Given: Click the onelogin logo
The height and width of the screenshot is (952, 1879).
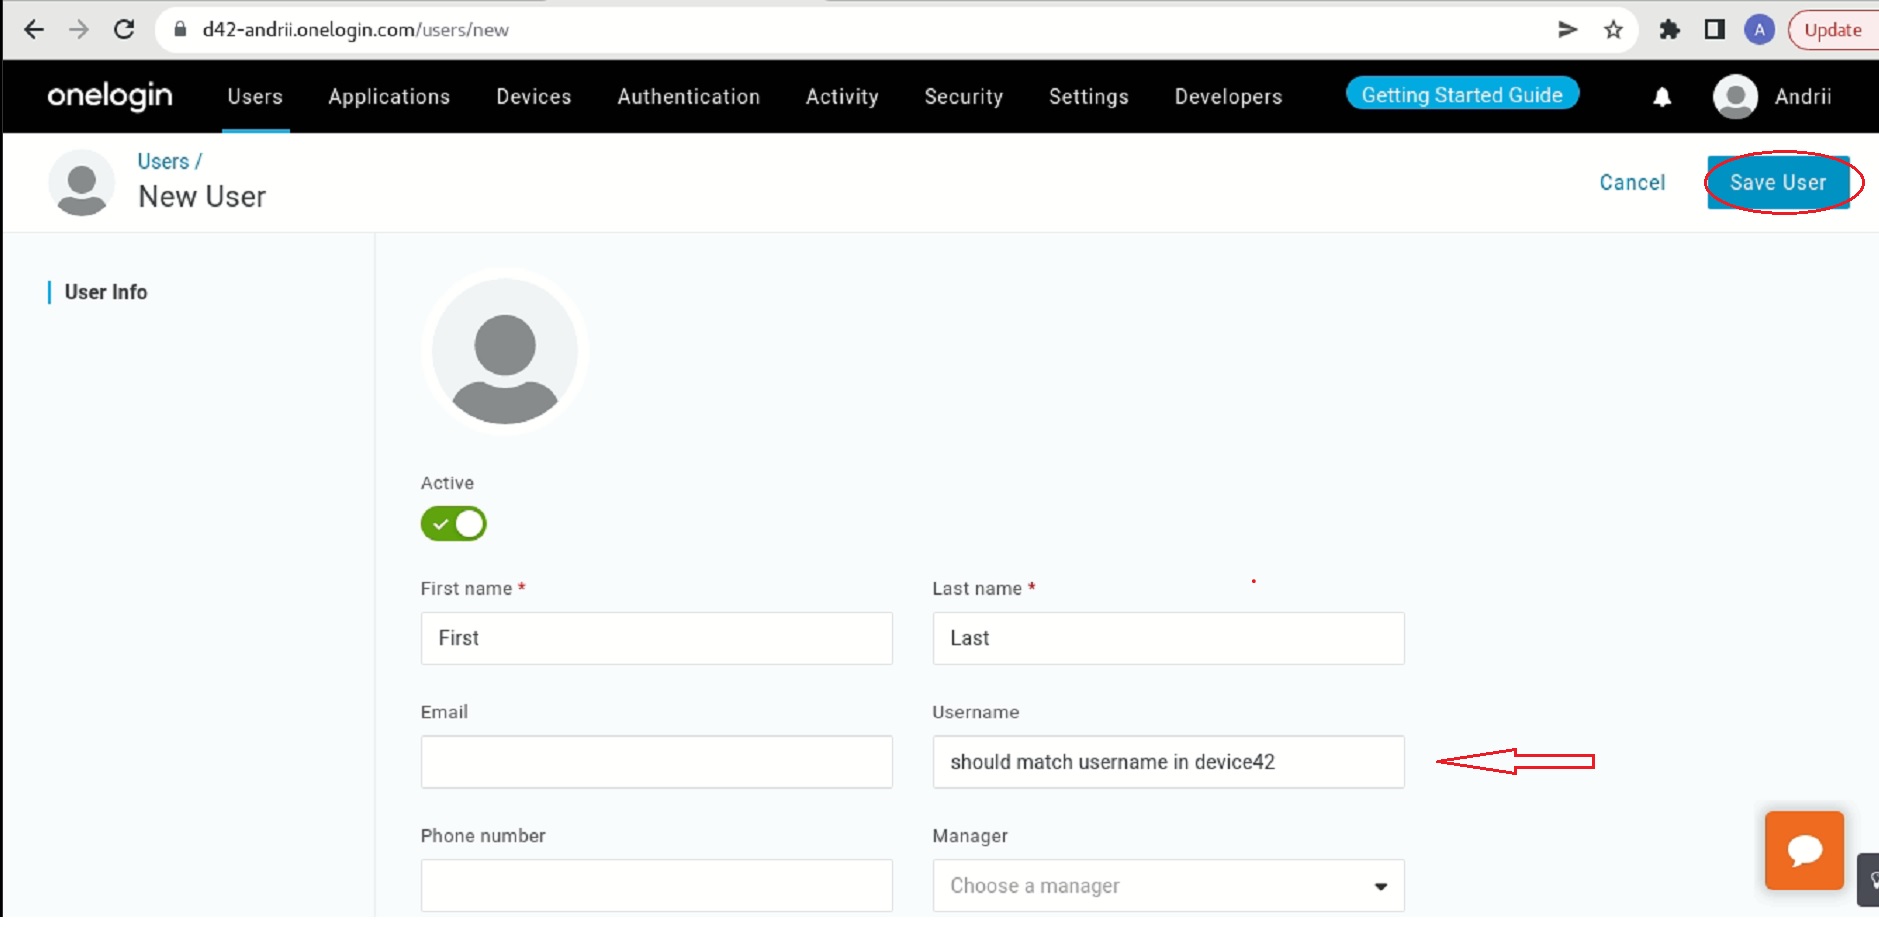Looking at the screenshot, I should click(110, 96).
